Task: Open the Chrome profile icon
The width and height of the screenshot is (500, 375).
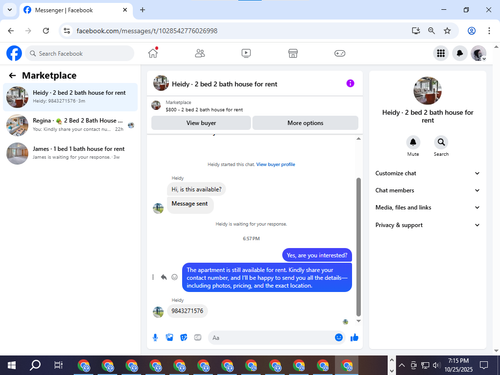Action: (472, 31)
